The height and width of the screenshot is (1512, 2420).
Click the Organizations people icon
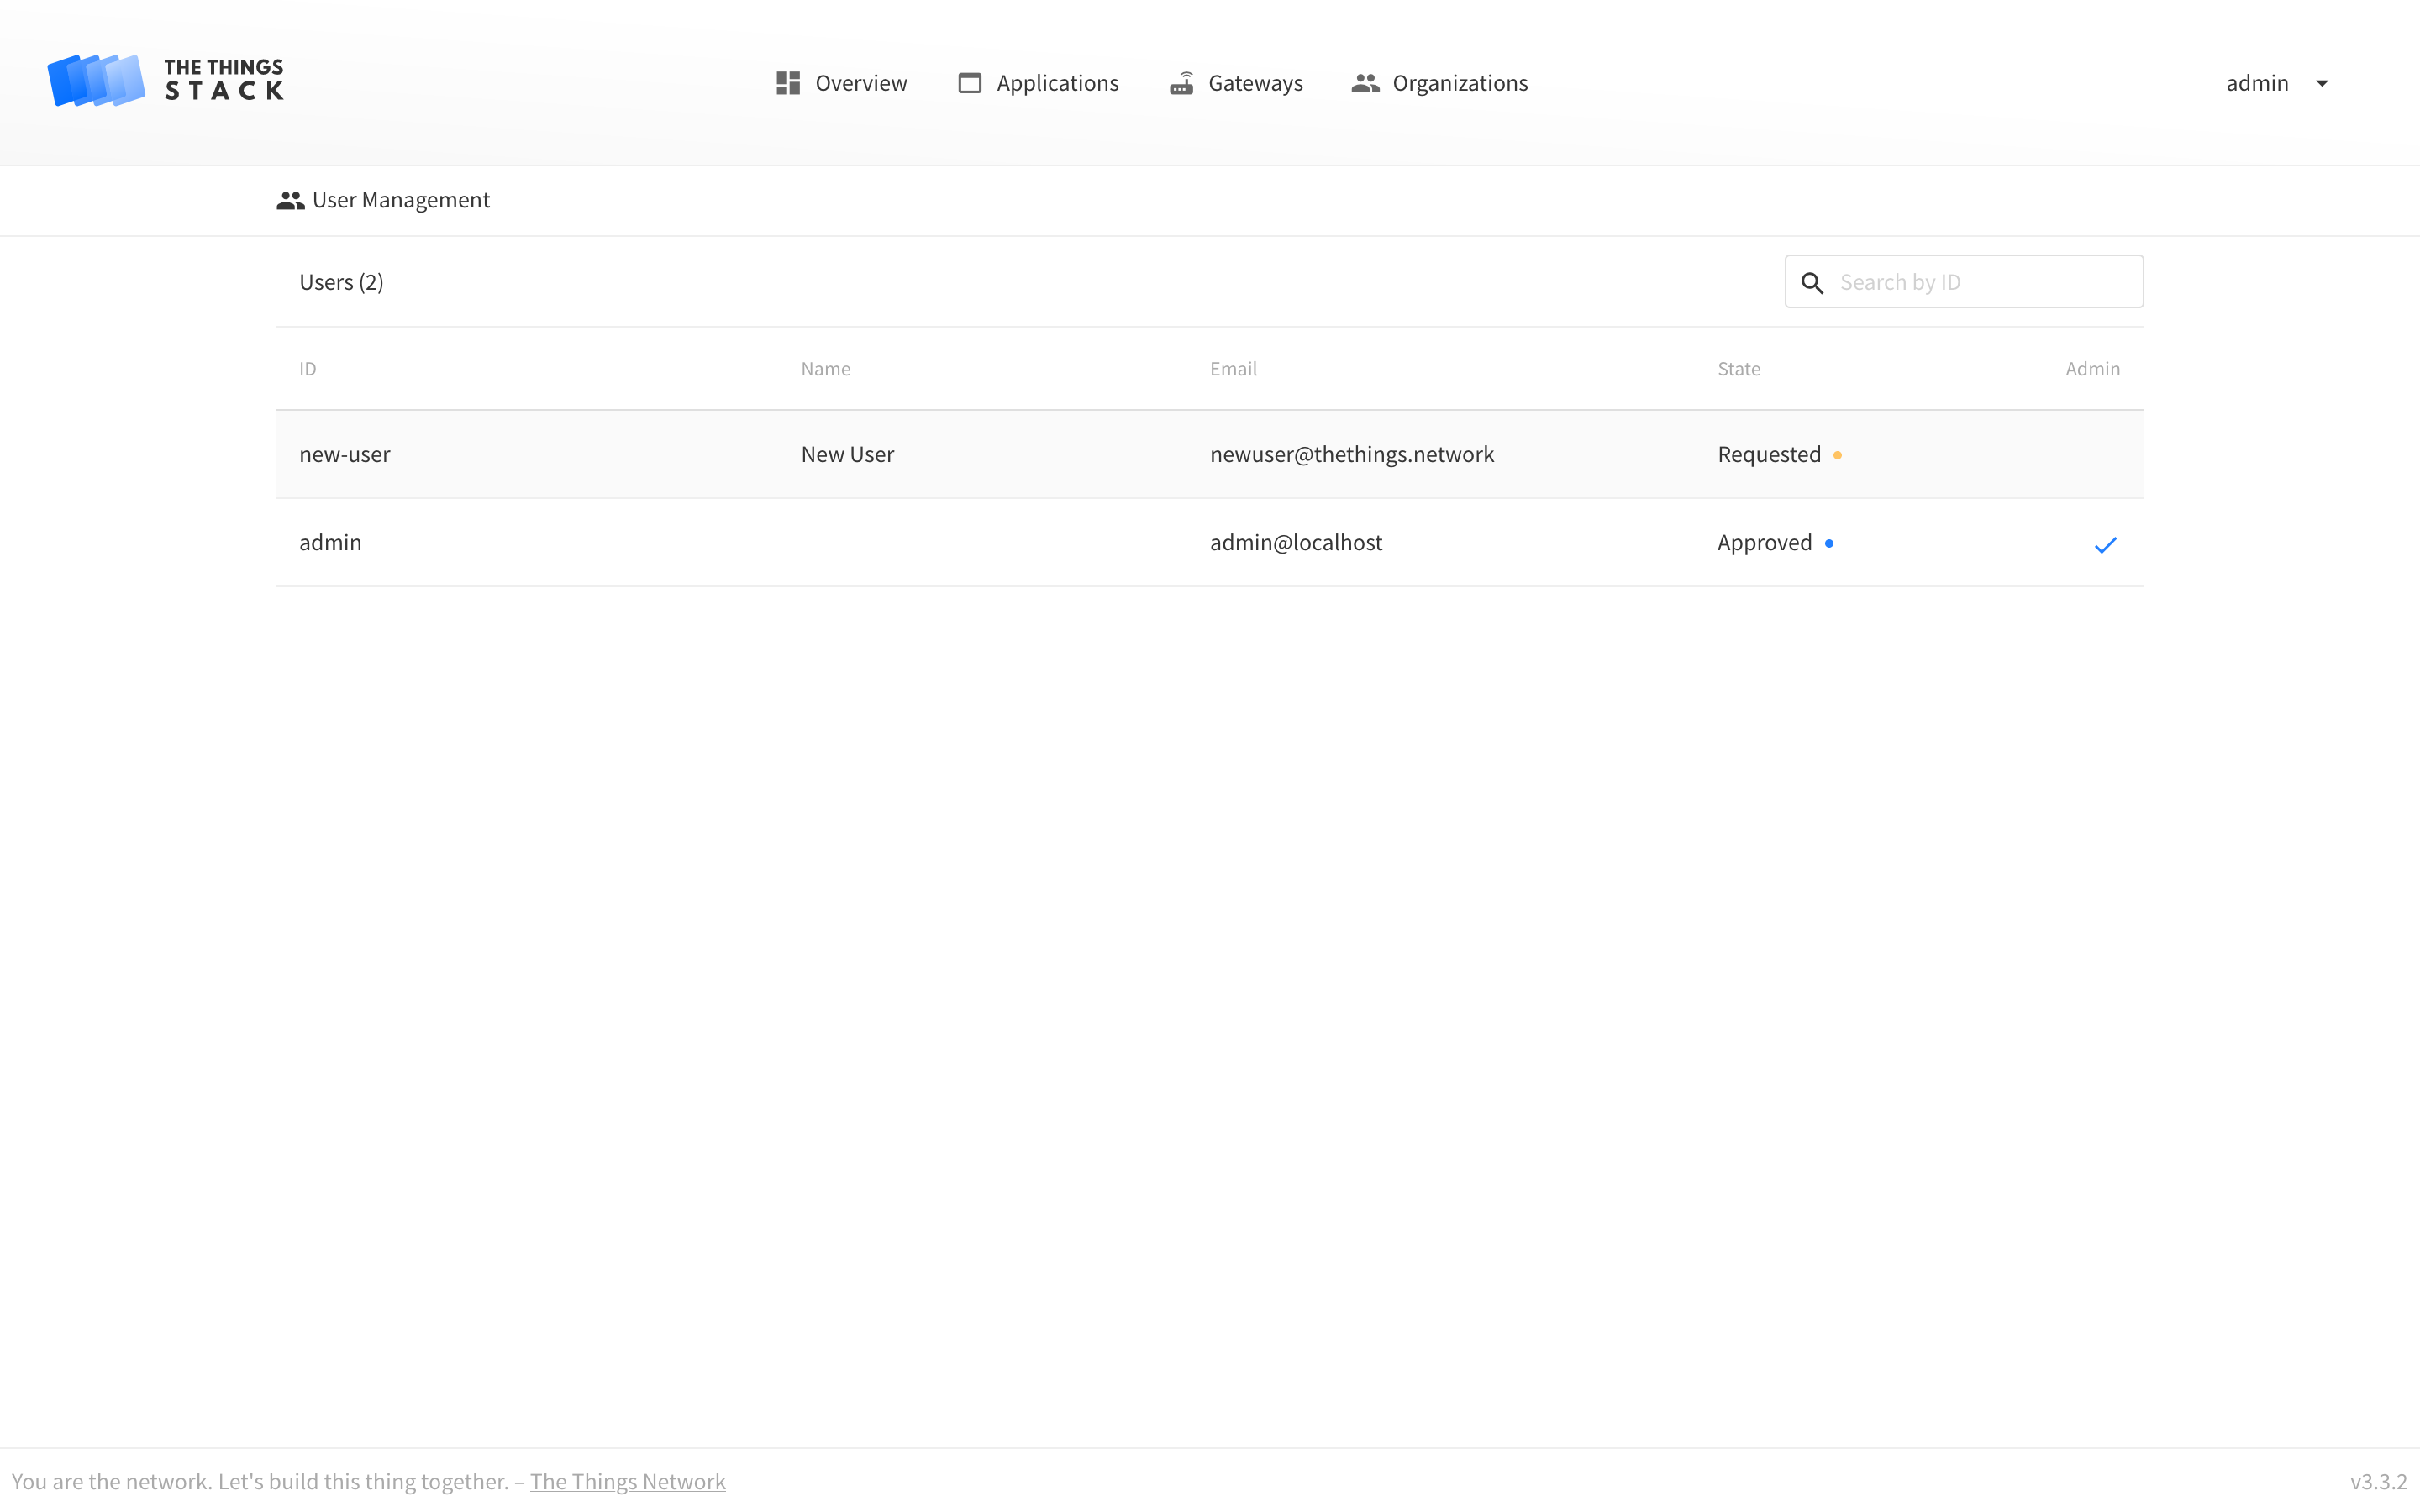tap(1365, 83)
